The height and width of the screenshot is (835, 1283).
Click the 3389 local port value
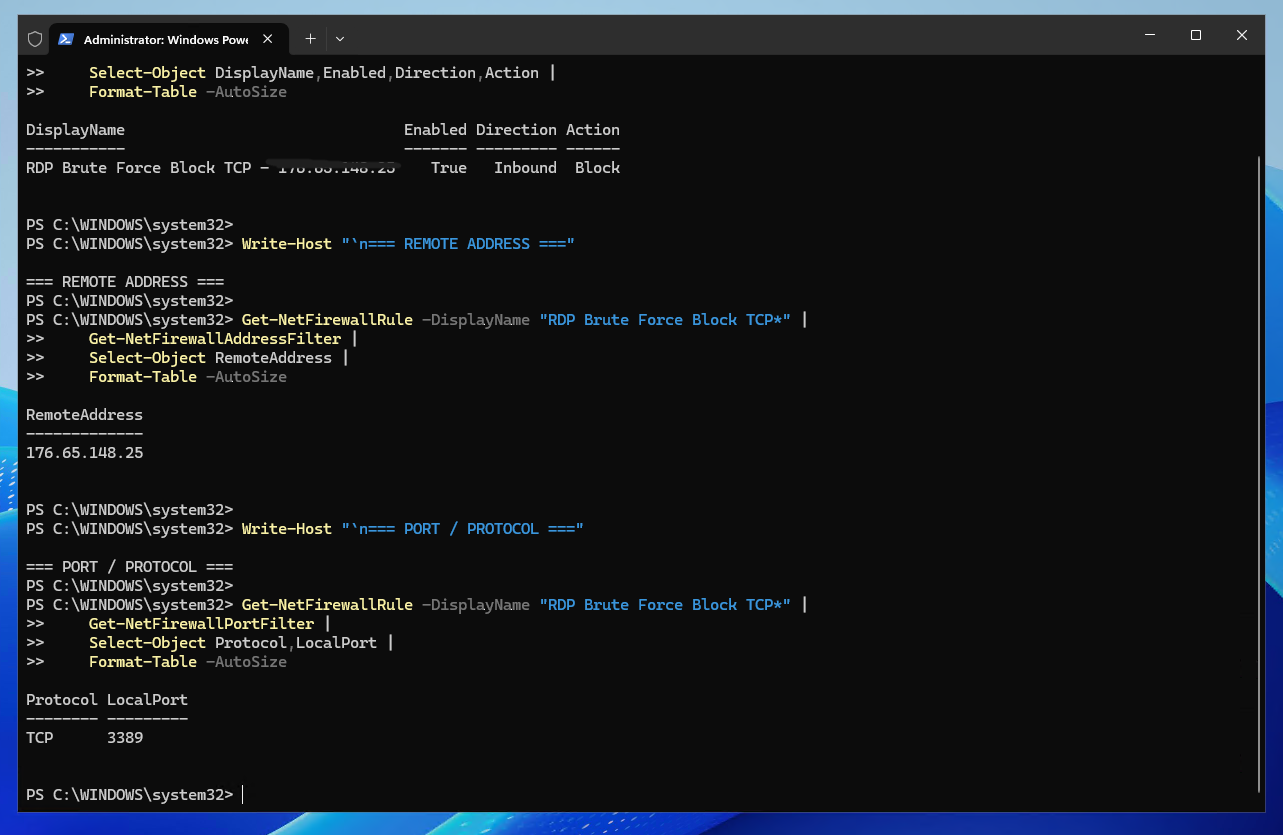(x=125, y=738)
